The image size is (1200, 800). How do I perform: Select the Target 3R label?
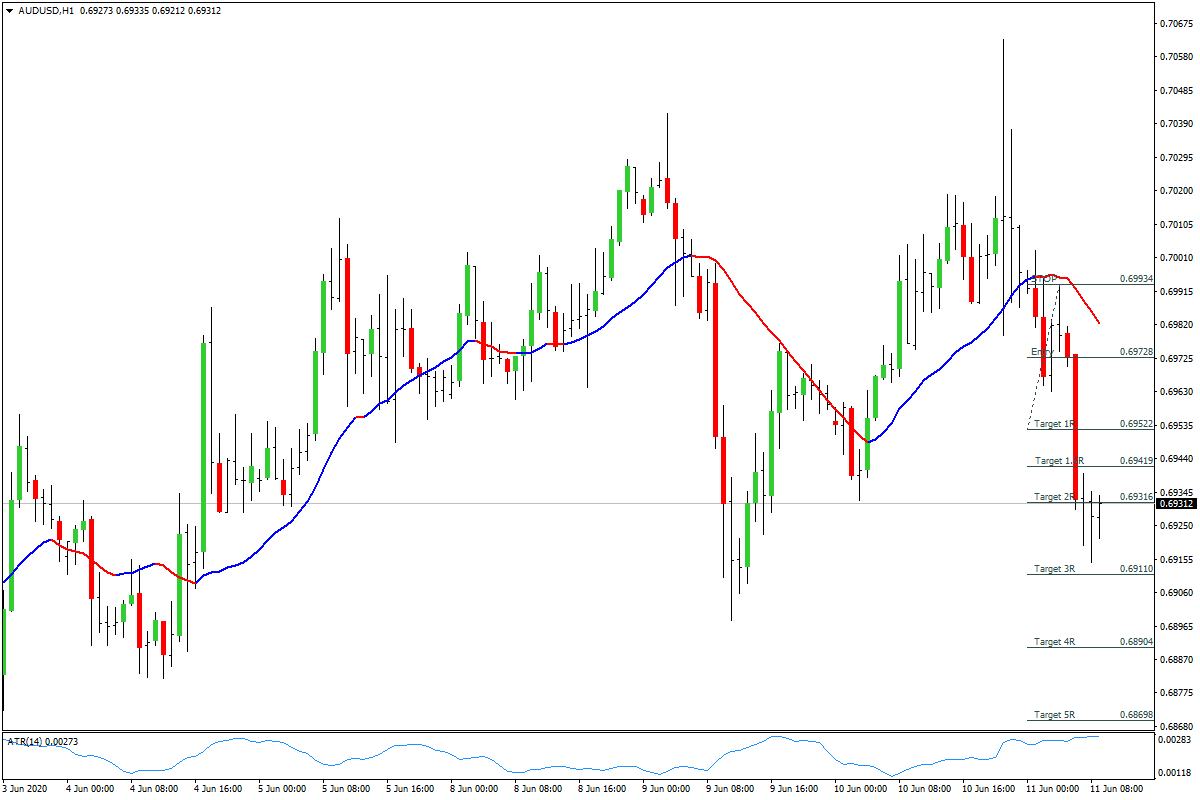click(1054, 568)
